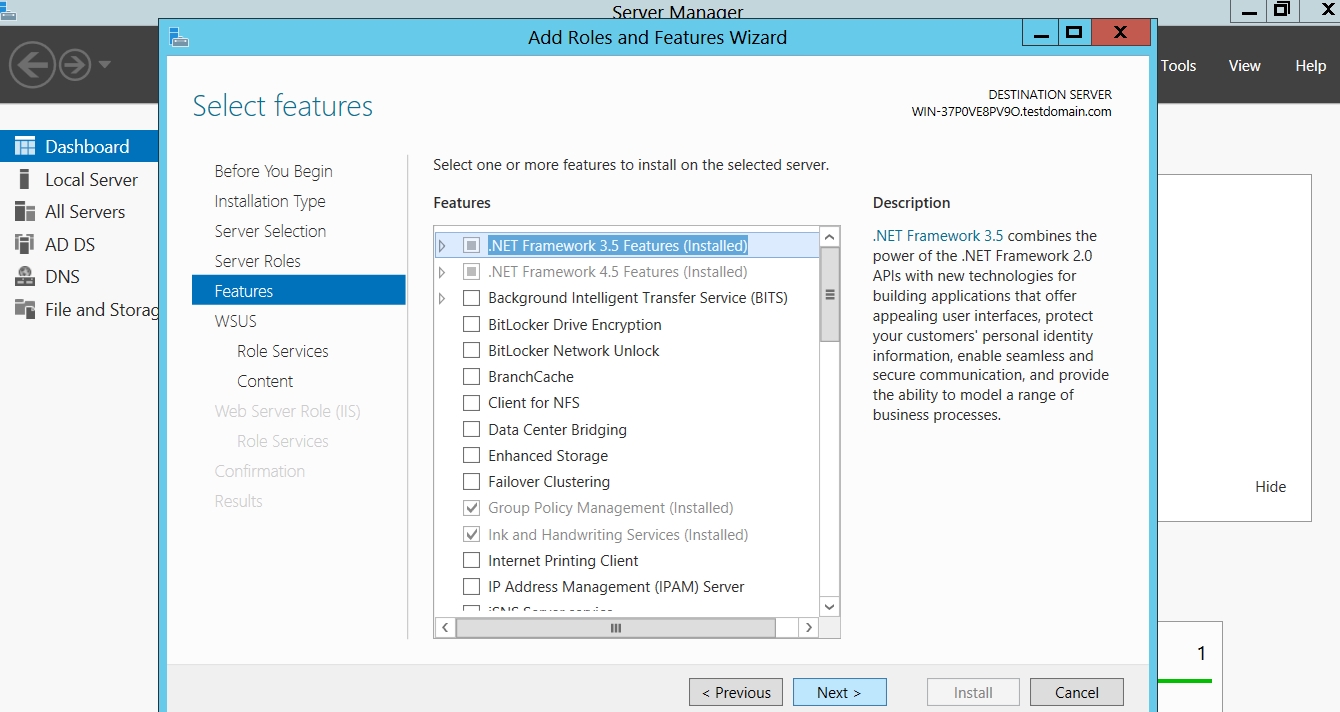Click the wizard title bar icon
The width and height of the screenshot is (1340, 712).
[179, 37]
